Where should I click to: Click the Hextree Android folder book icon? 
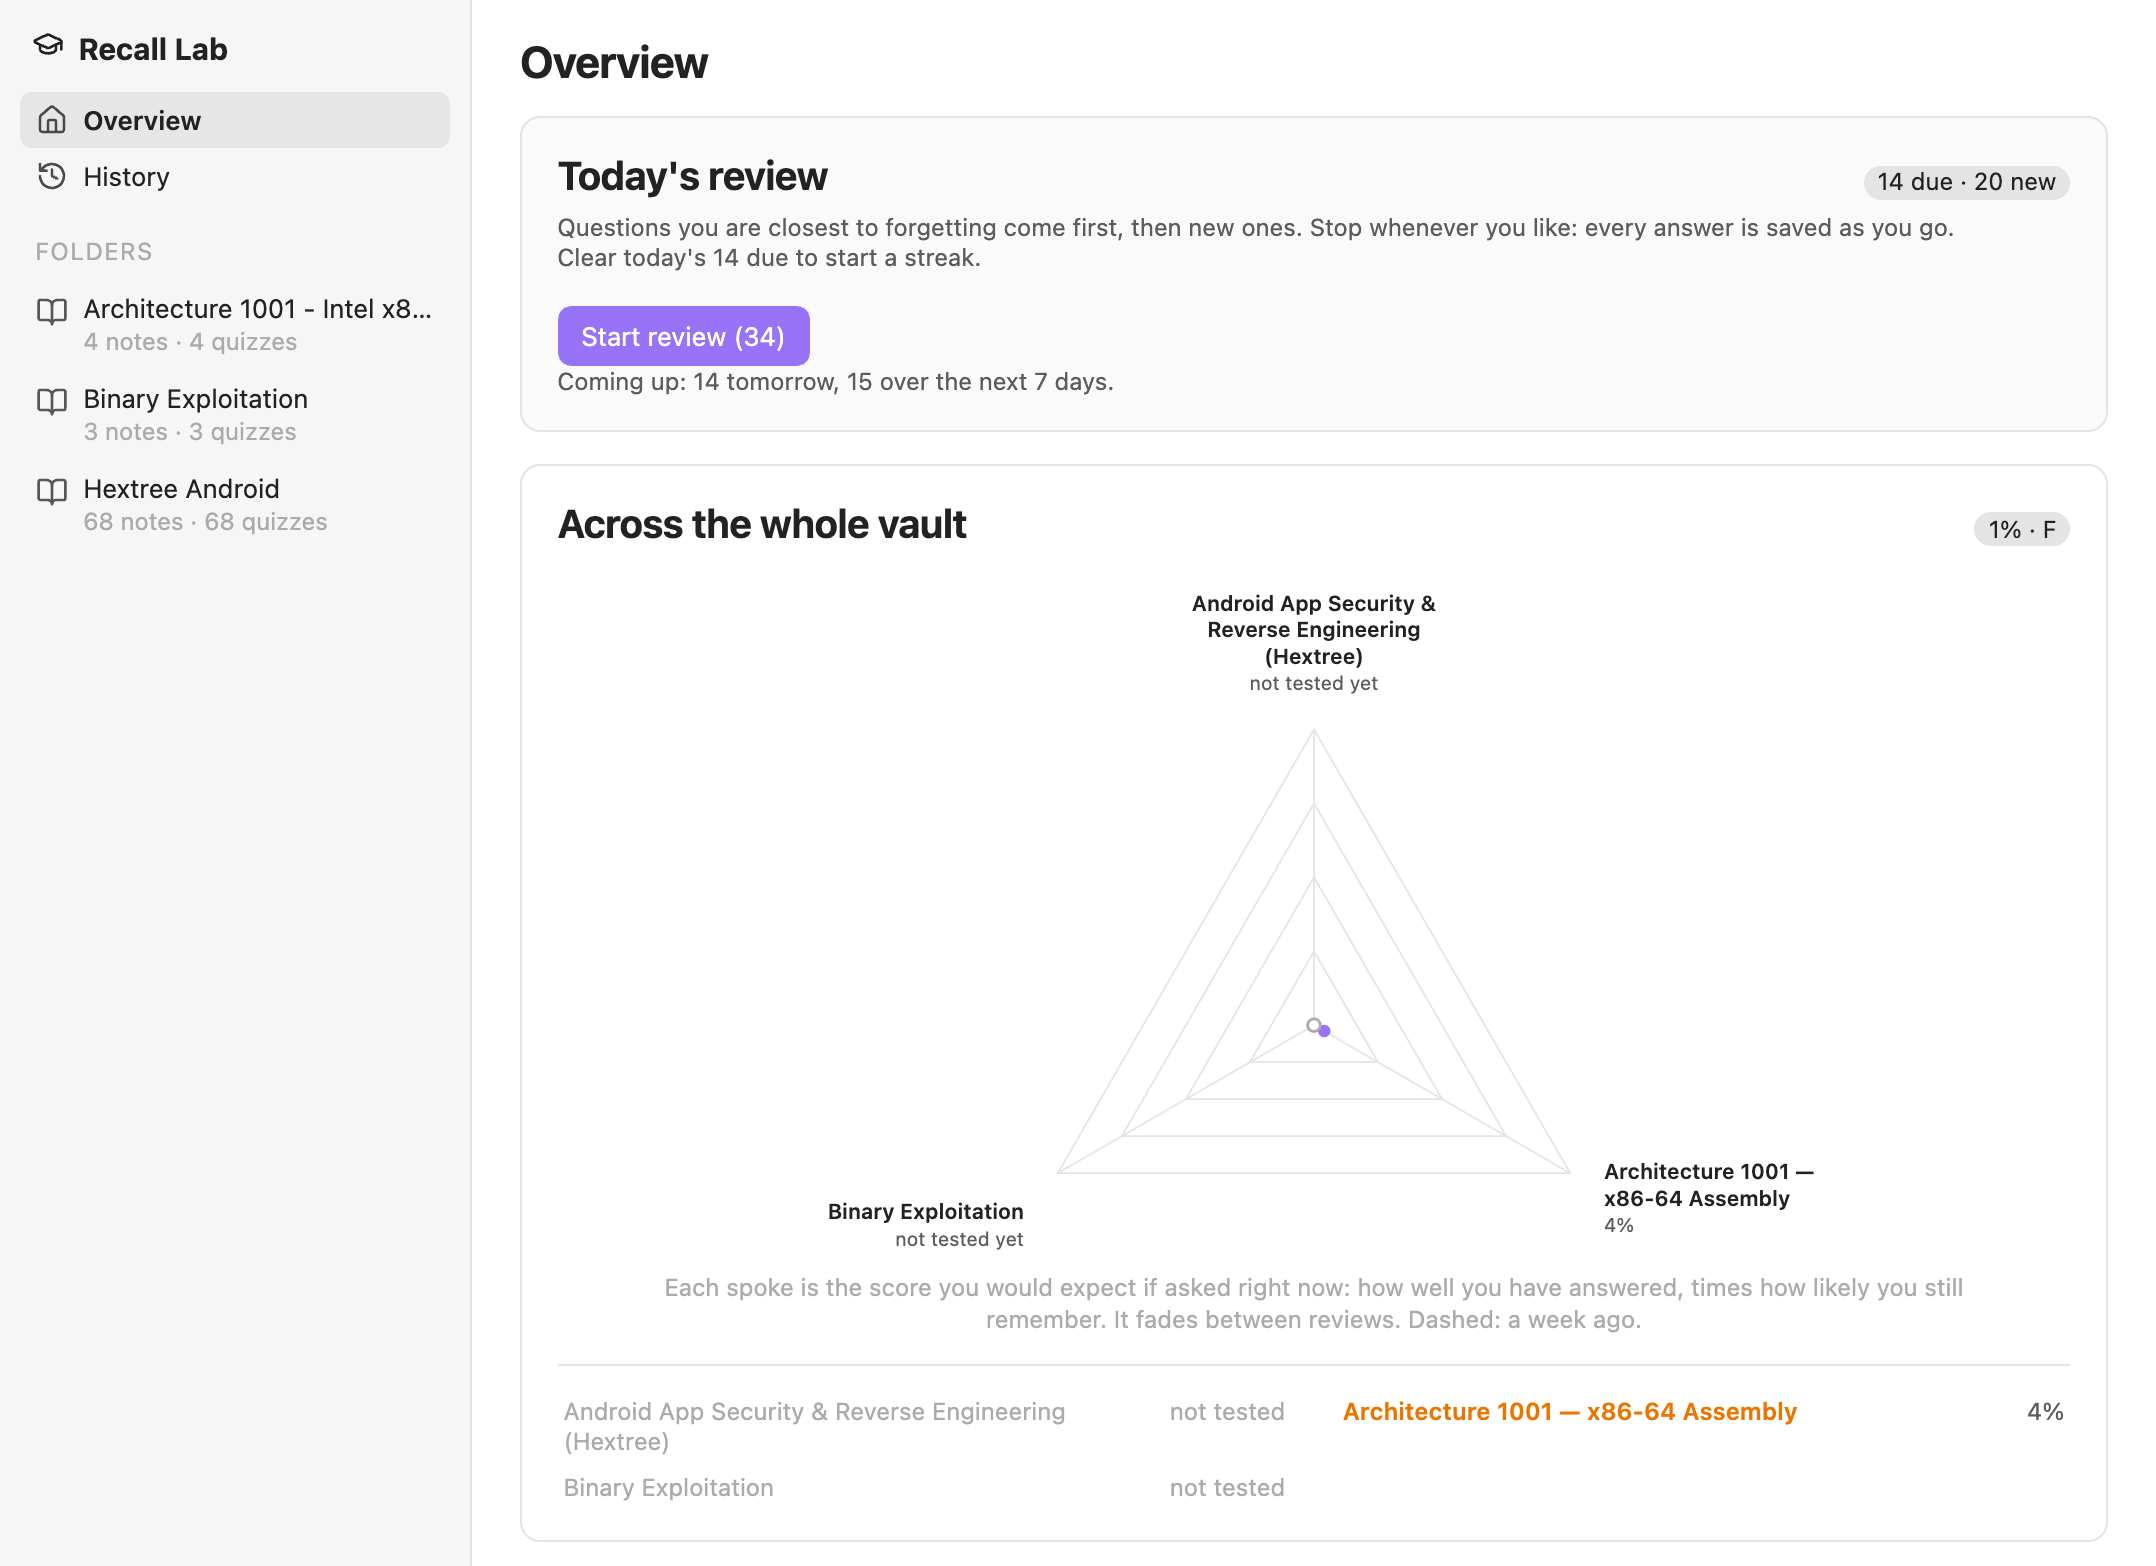click(52, 491)
